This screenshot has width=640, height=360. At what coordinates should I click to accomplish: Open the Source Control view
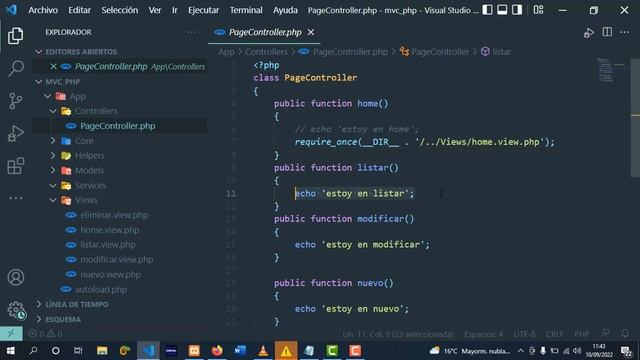[x=16, y=101]
